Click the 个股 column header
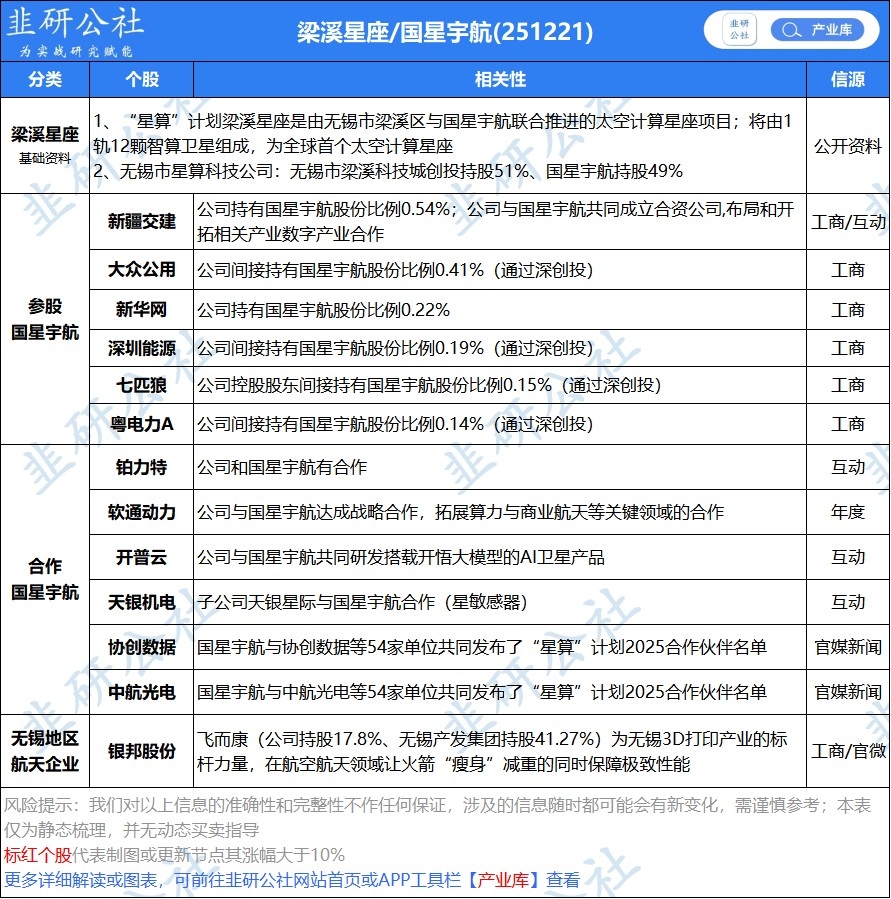This screenshot has width=891, height=899. [x=142, y=79]
